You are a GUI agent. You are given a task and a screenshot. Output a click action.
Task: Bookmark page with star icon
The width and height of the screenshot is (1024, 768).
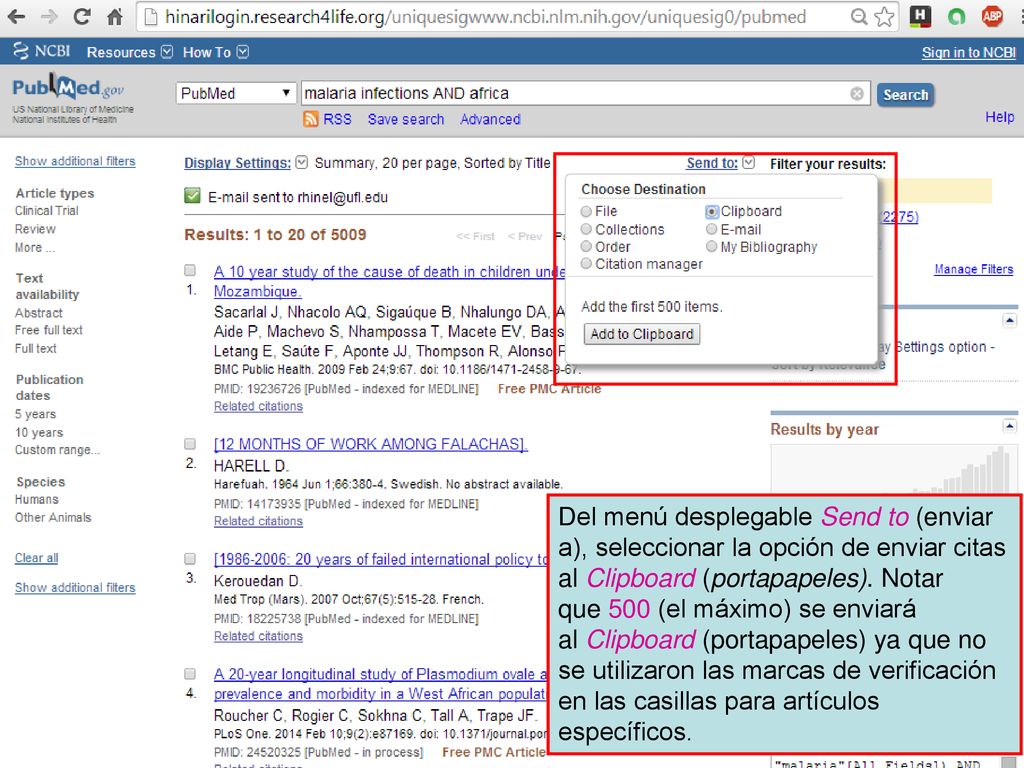[884, 17]
